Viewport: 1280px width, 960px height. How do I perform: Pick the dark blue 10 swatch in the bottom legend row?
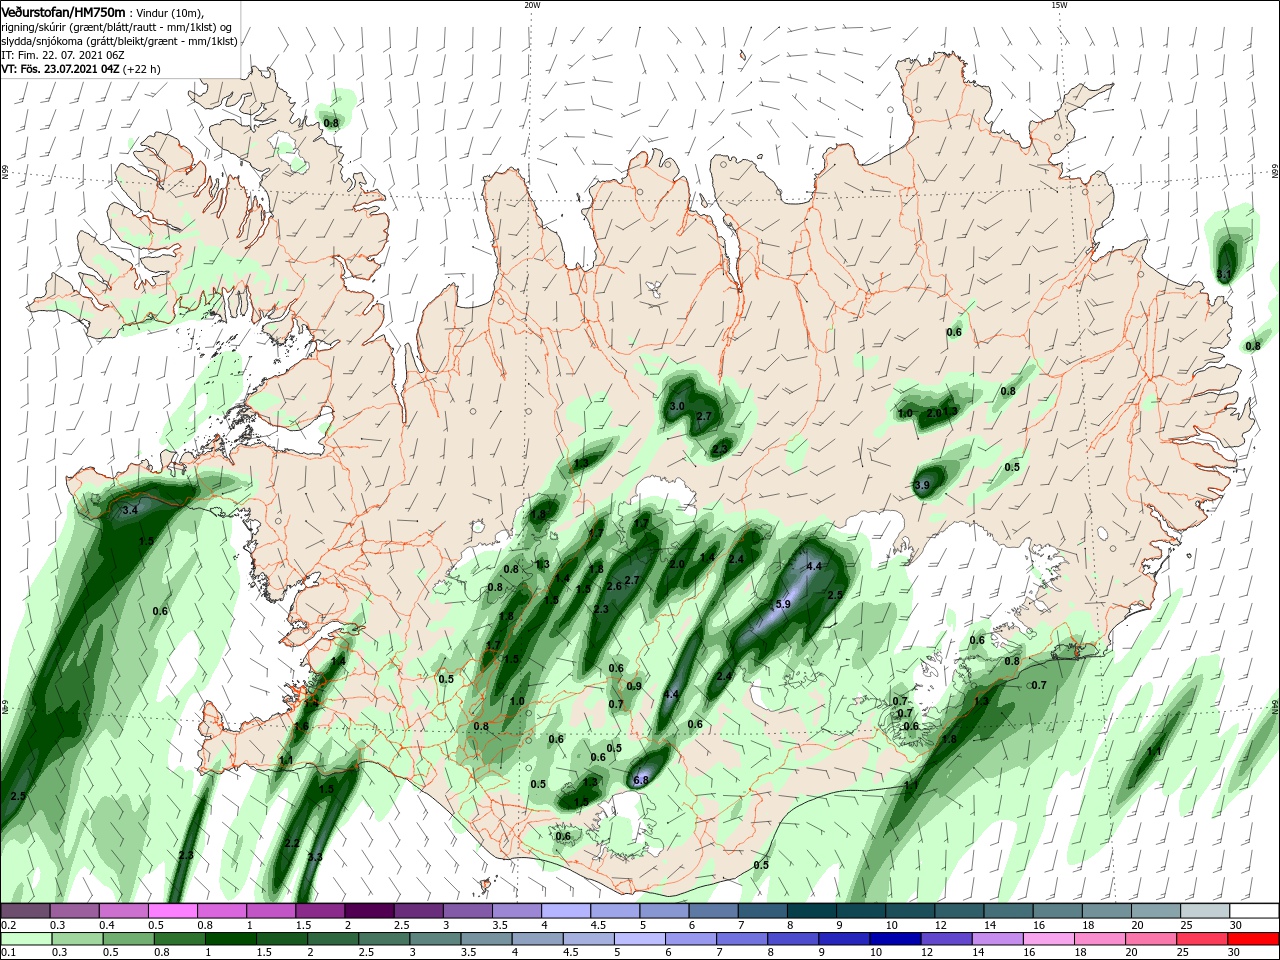click(895, 939)
